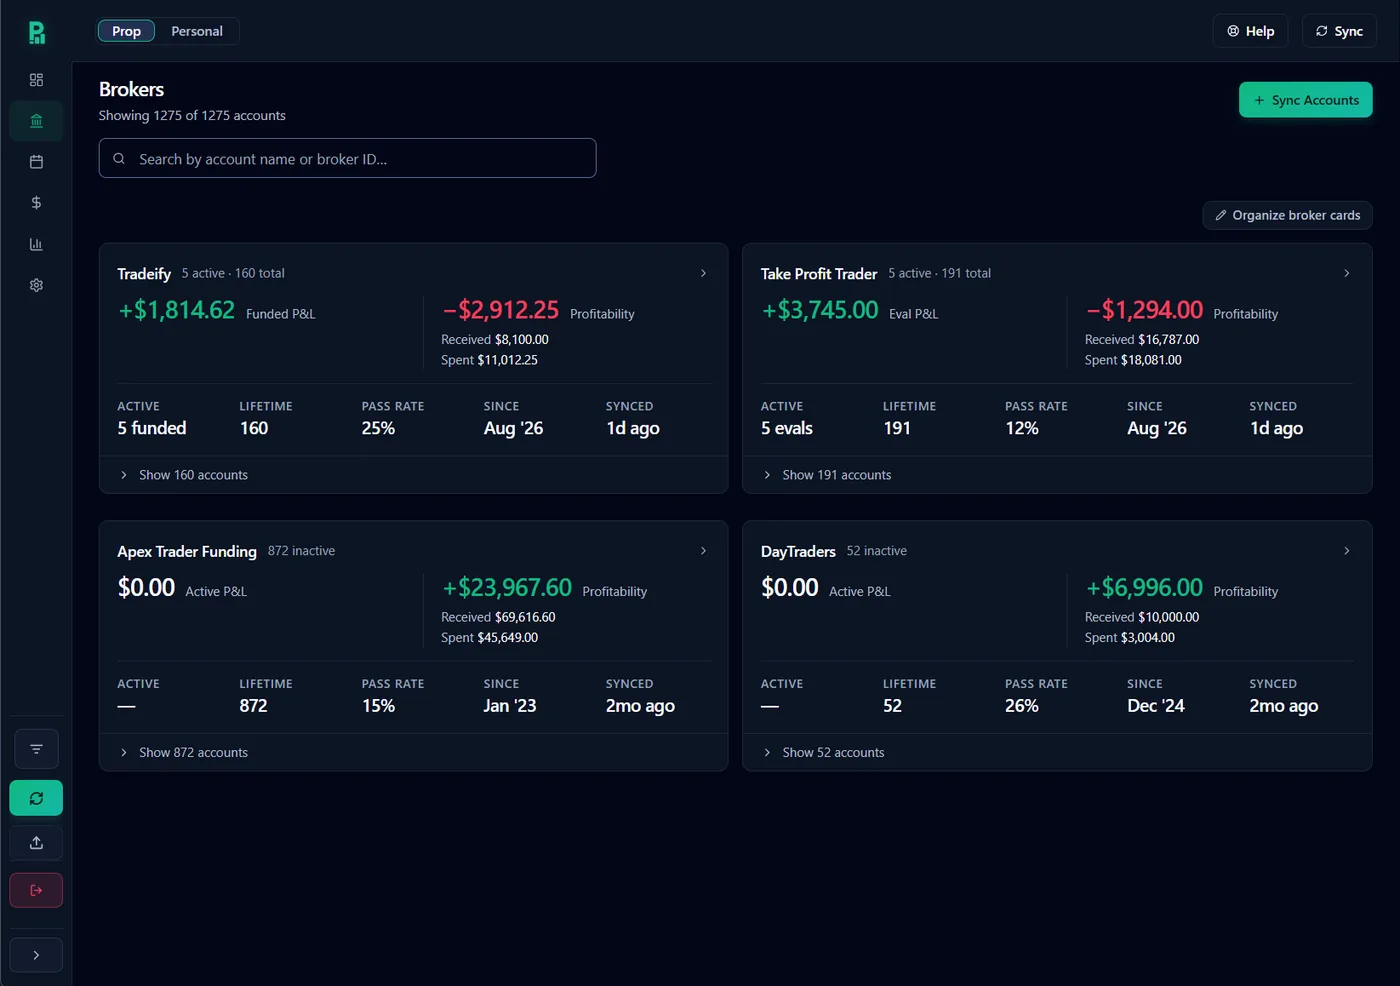The width and height of the screenshot is (1400, 986).
Task: Click the 5 evals active value
Action: (x=787, y=428)
